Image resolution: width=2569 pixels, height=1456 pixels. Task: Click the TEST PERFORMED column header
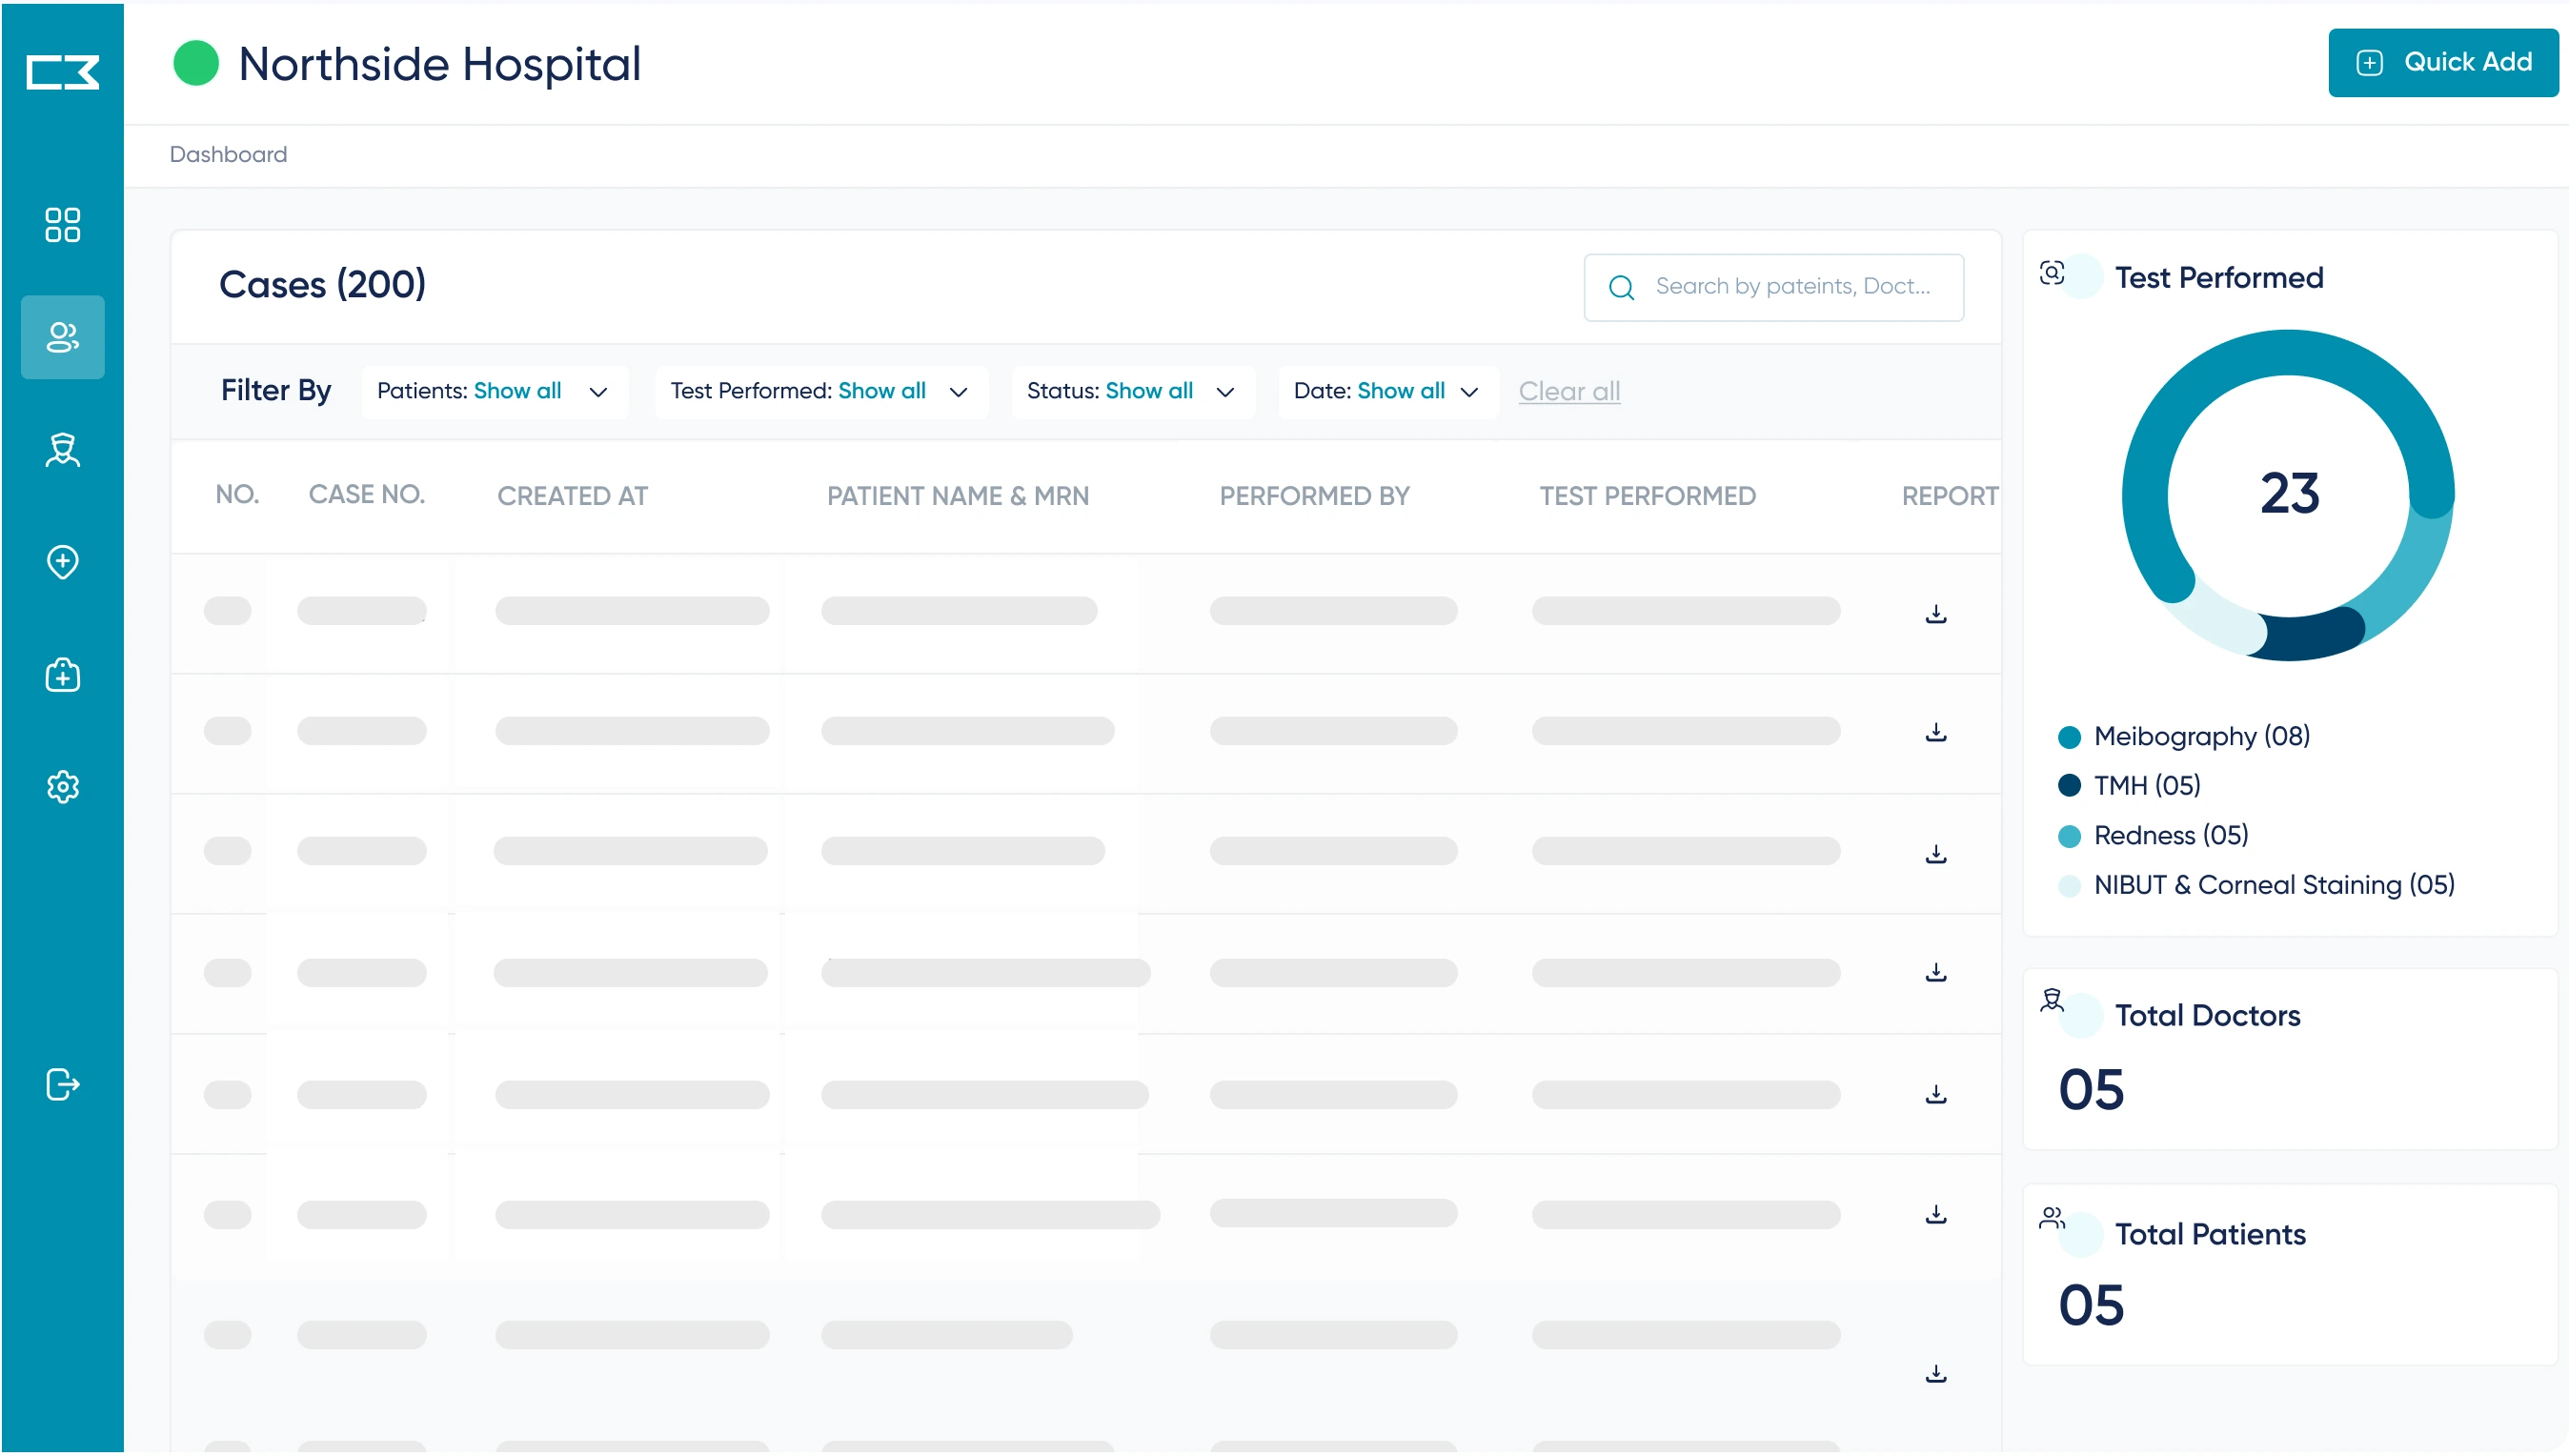coord(1647,496)
